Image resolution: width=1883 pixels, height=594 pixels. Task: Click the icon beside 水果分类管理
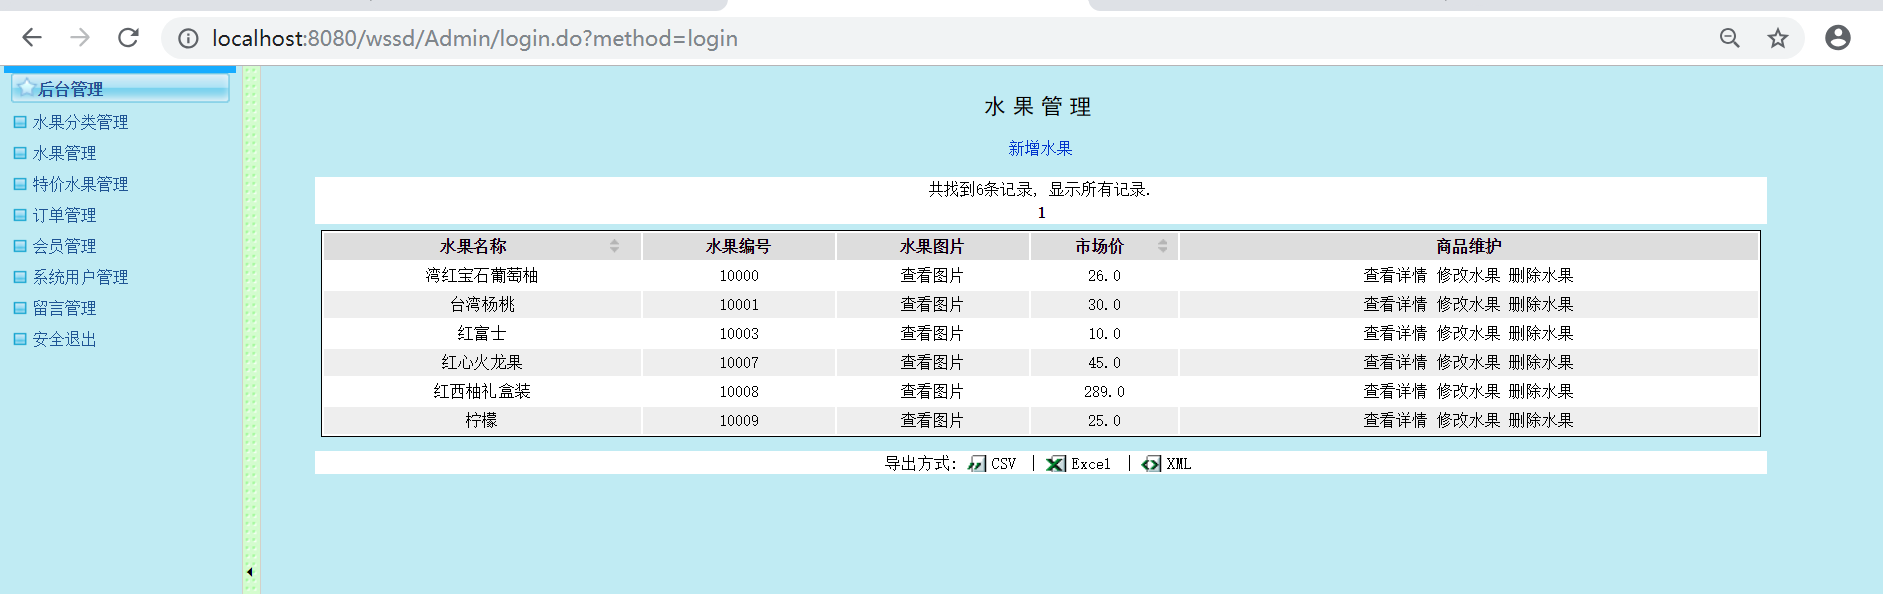[x=20, y=122]
